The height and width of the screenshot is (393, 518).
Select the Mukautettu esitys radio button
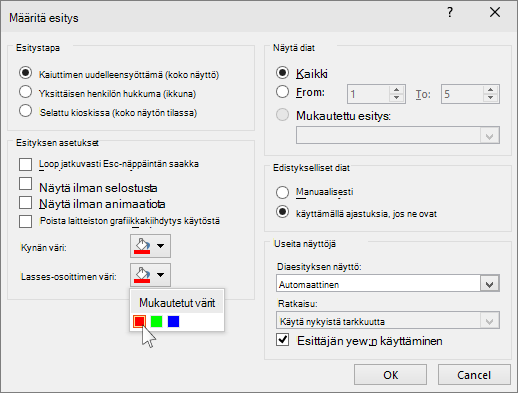282,115
